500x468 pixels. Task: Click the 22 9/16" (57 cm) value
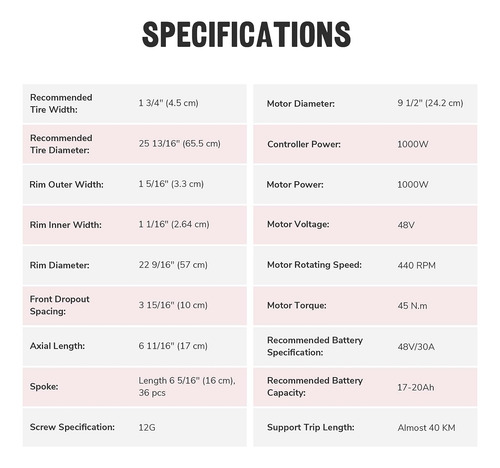[x=173, y=265]
